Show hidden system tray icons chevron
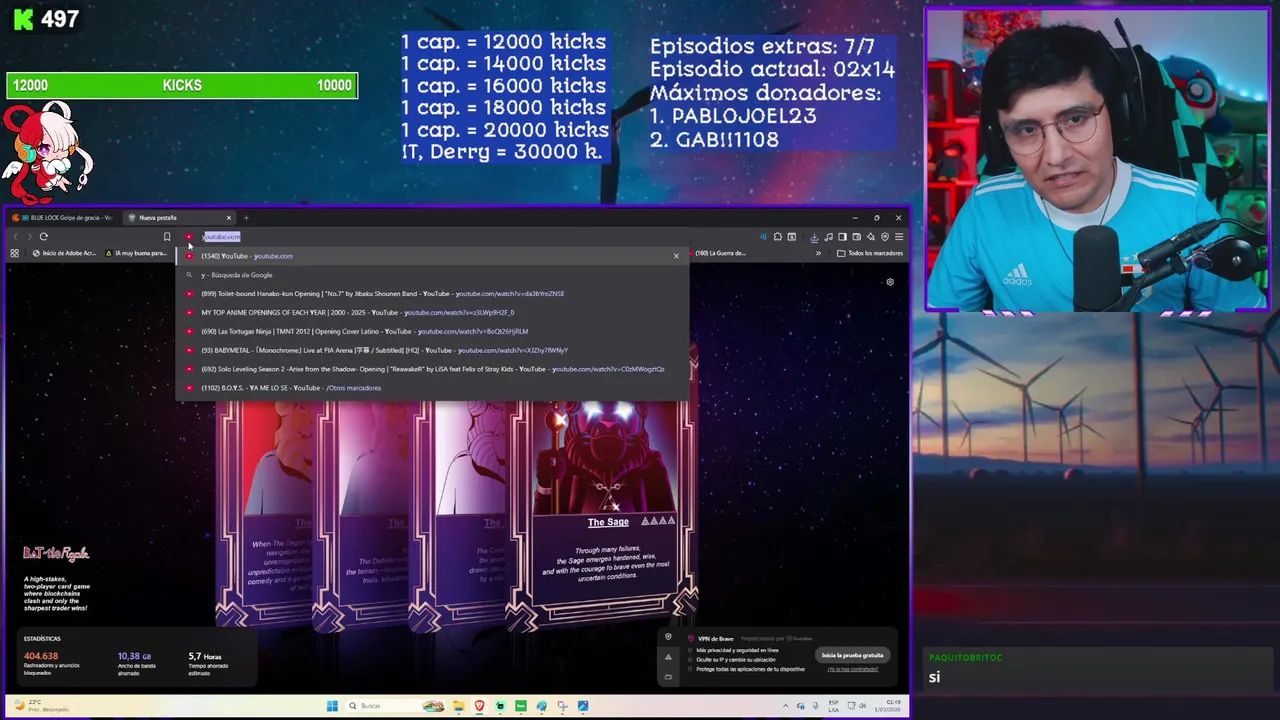The height and width of the screenshot is (720, 1280). point(788,706)
